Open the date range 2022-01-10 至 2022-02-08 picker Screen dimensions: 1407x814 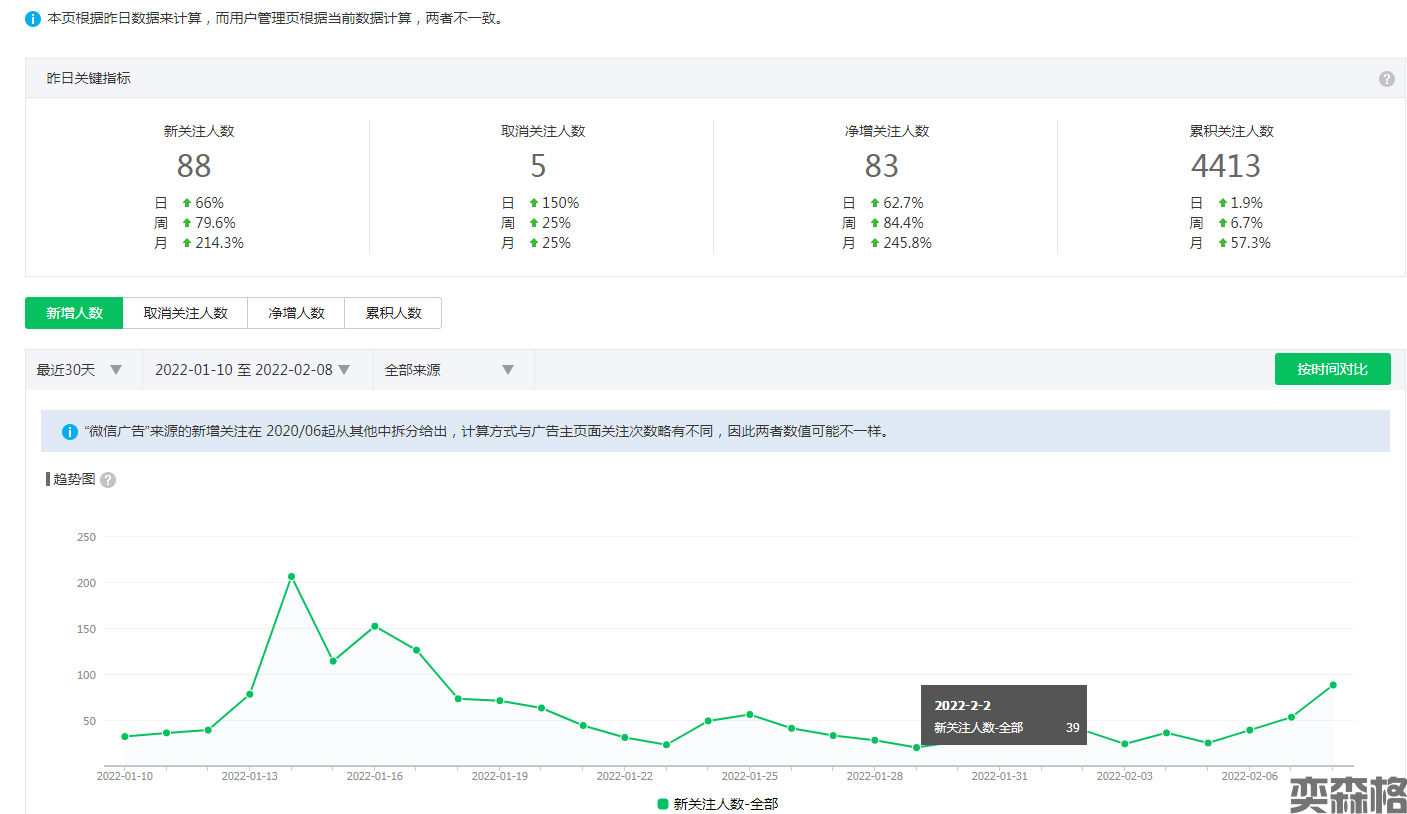[254, 370]
